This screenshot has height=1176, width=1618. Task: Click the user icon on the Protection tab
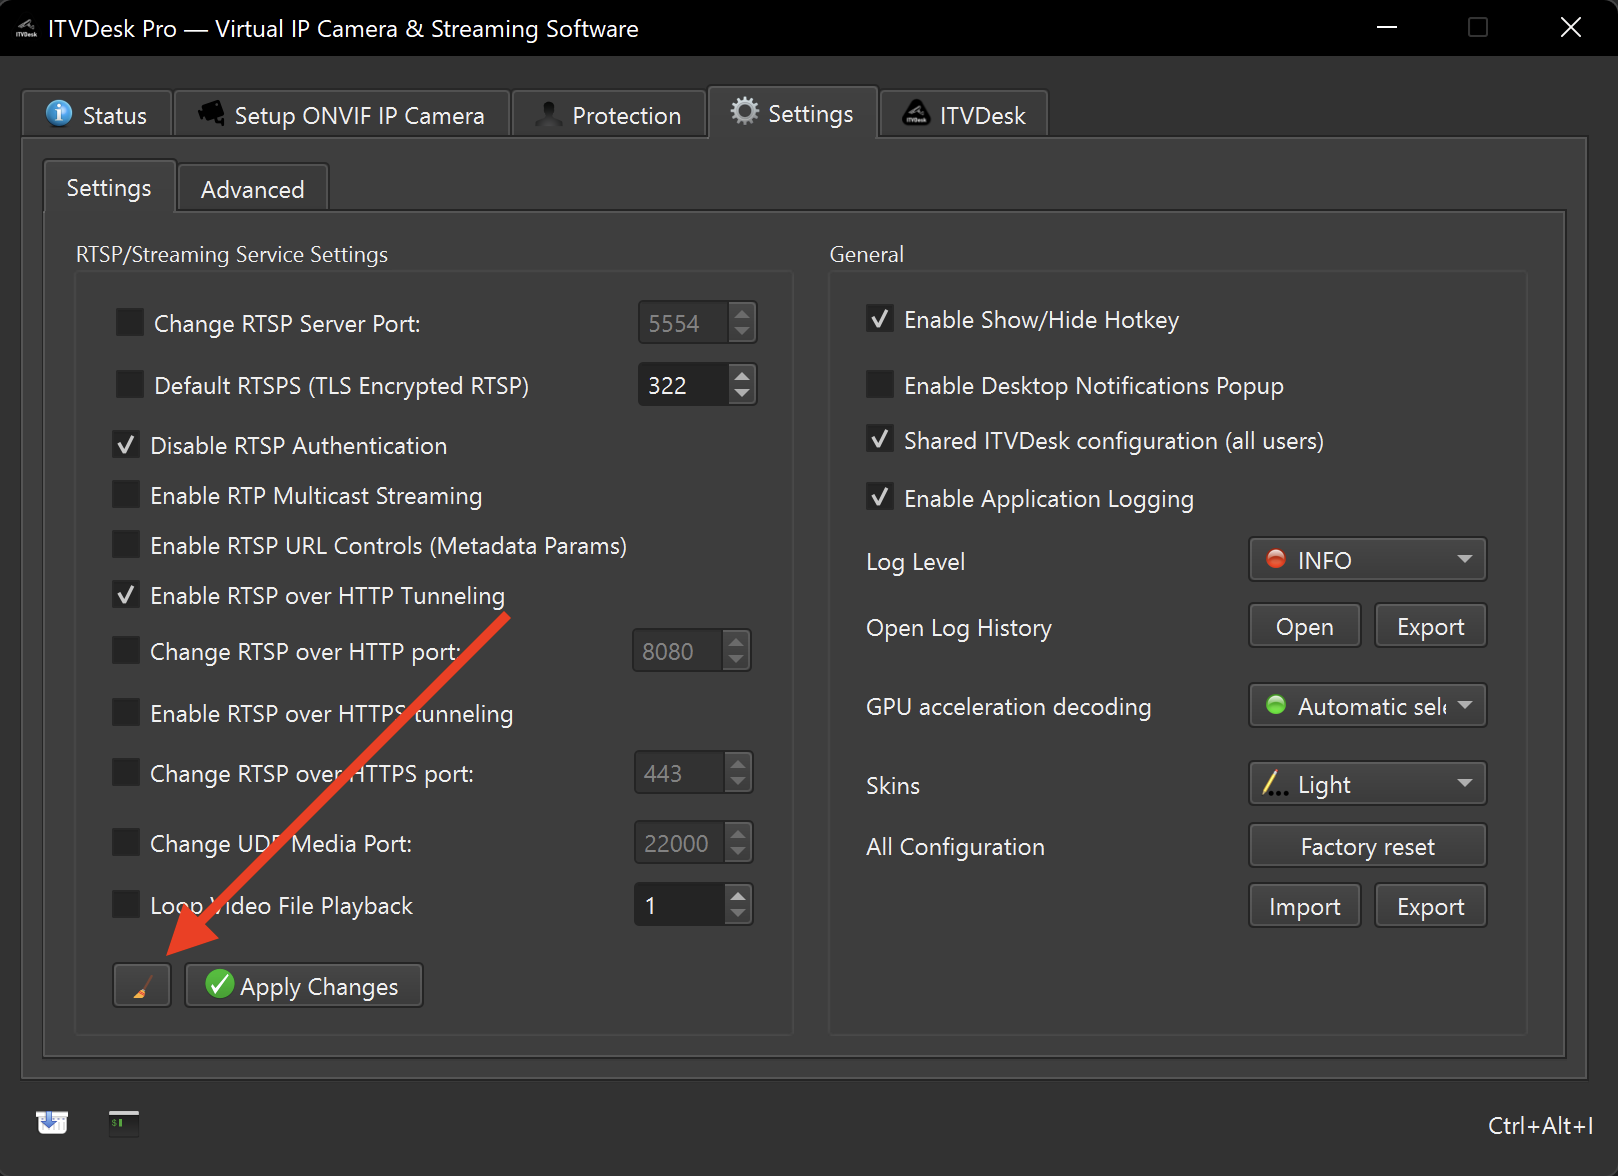point(548,115)
